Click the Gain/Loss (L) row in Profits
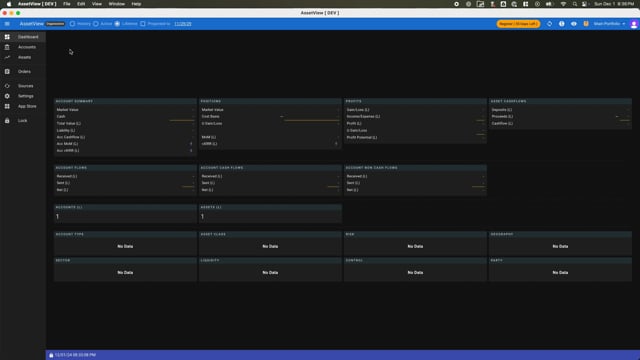640x360 pixels. tap(415, 110)
